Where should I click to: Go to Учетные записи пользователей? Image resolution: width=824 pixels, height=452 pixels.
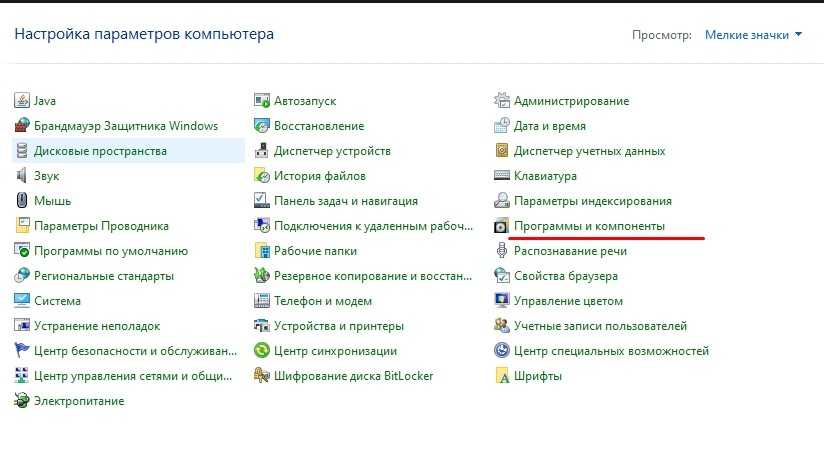600,326
